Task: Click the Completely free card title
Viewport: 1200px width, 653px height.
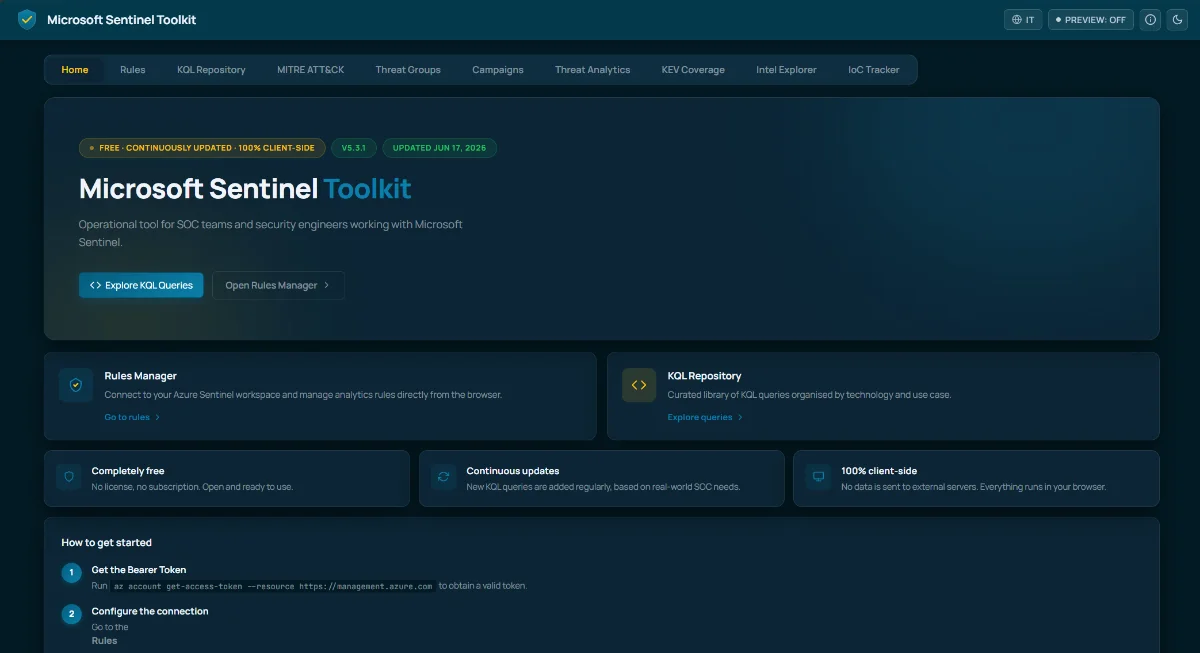Action: point(128,471)
